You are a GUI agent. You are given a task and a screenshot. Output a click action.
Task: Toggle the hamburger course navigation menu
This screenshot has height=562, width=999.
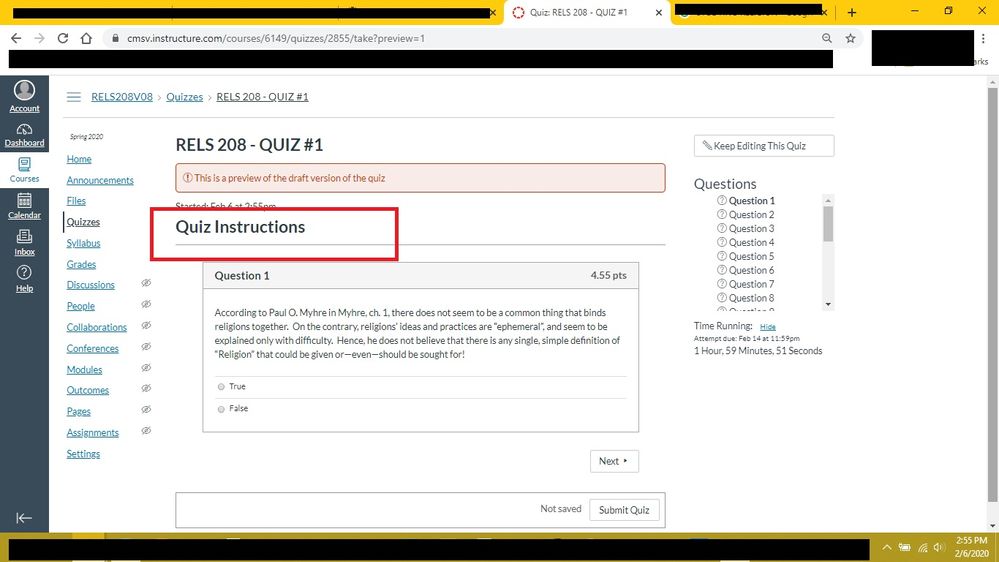click(x=73, y=97)
